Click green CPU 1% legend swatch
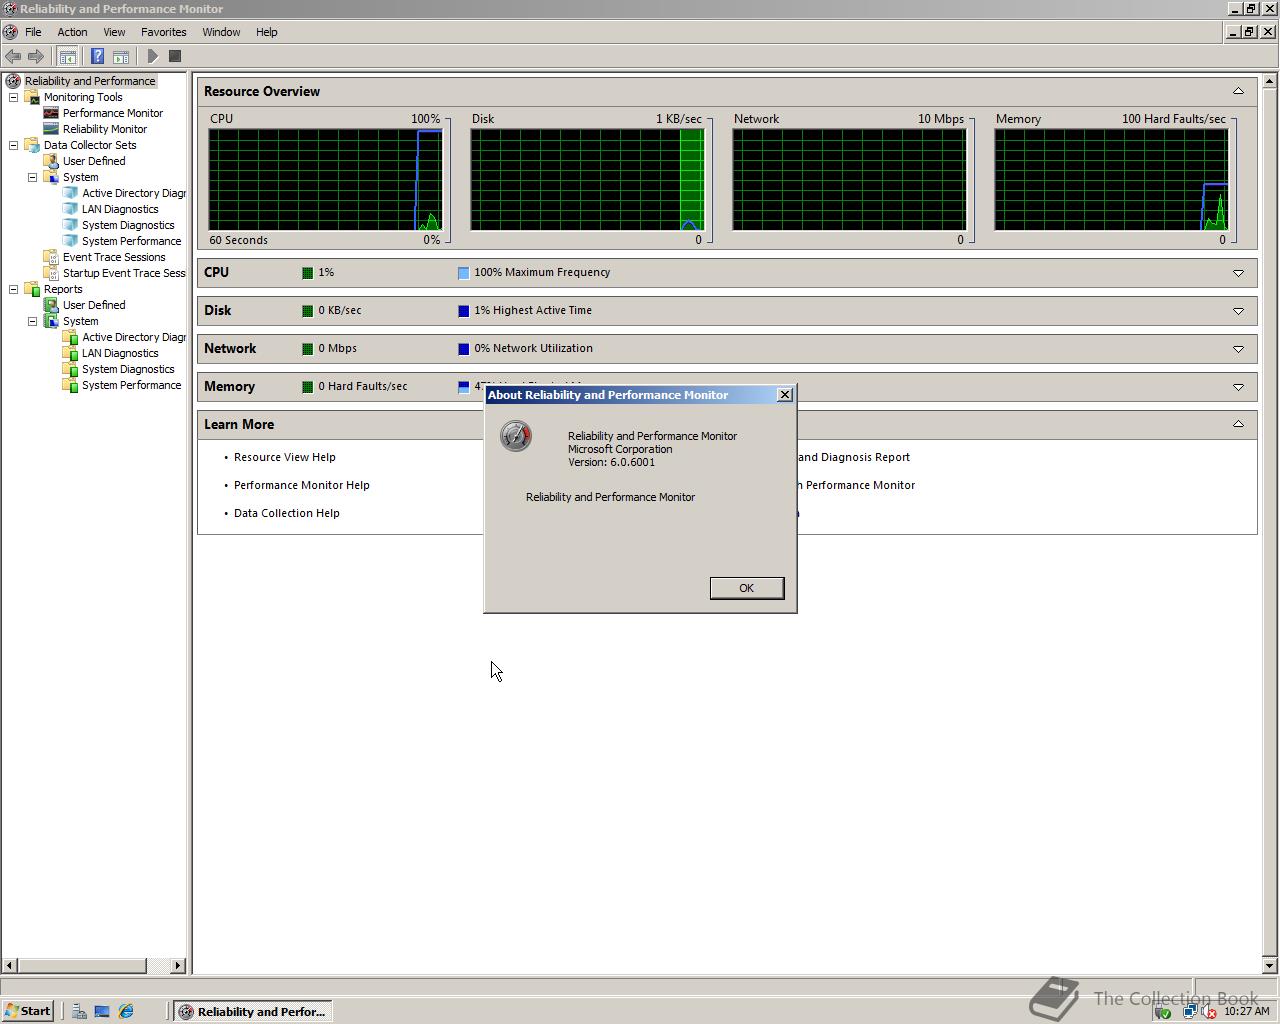Image resolution: width=1280 pixels, height=1024 pixels. 308,273
